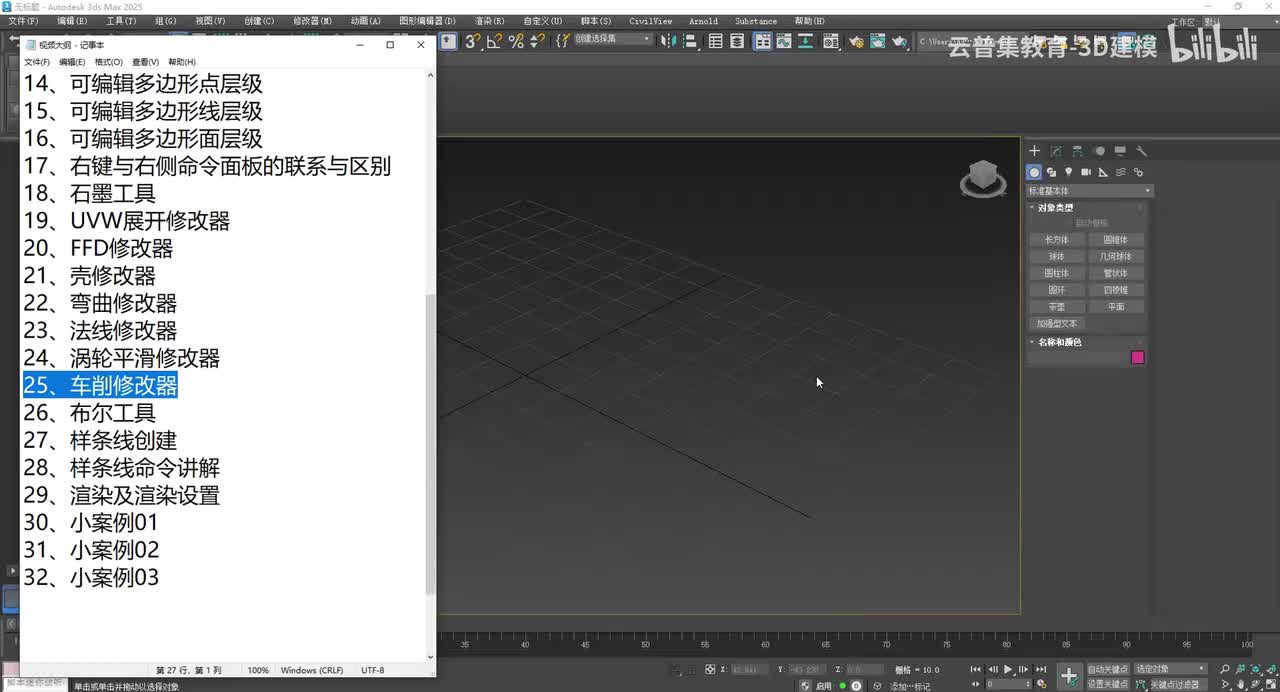1280x692 pixels.
Task: Open the Modify tab in command panel
Action: 1056,151
